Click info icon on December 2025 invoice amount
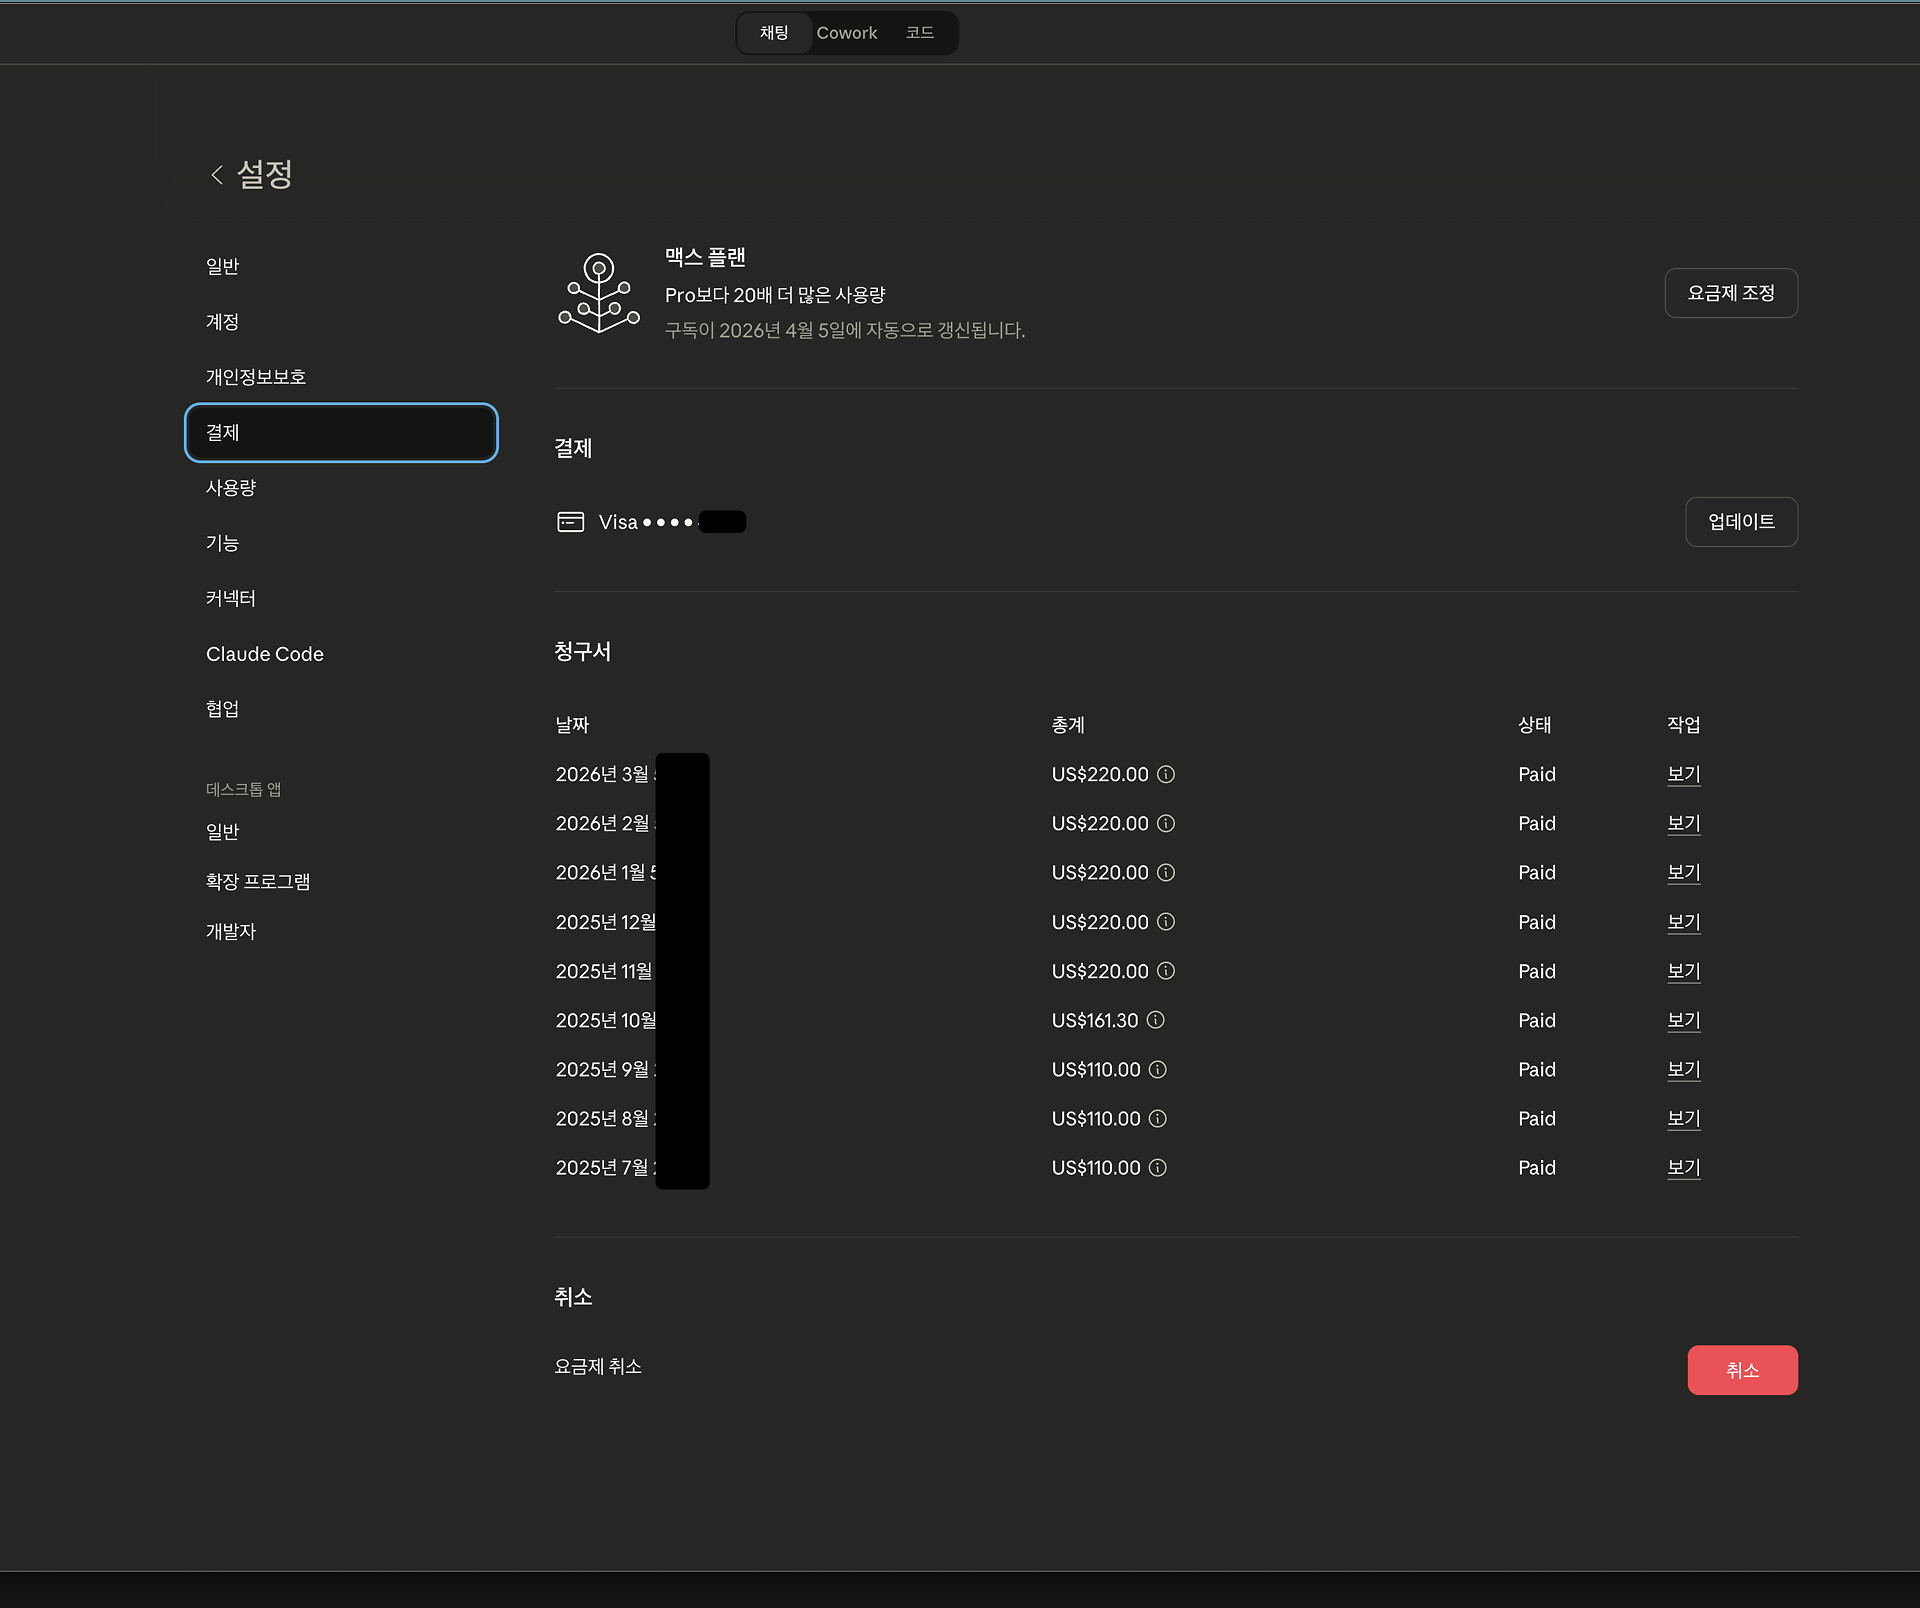Screen dimensions: 1920x1608 [x=1166, y=922]
